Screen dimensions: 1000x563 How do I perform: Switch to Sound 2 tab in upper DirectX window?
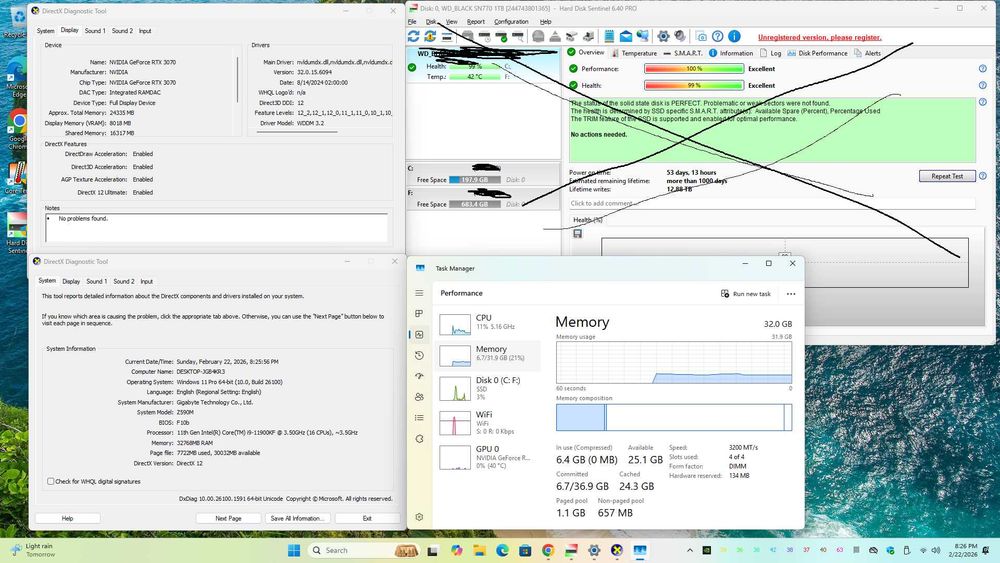(122, 31)
